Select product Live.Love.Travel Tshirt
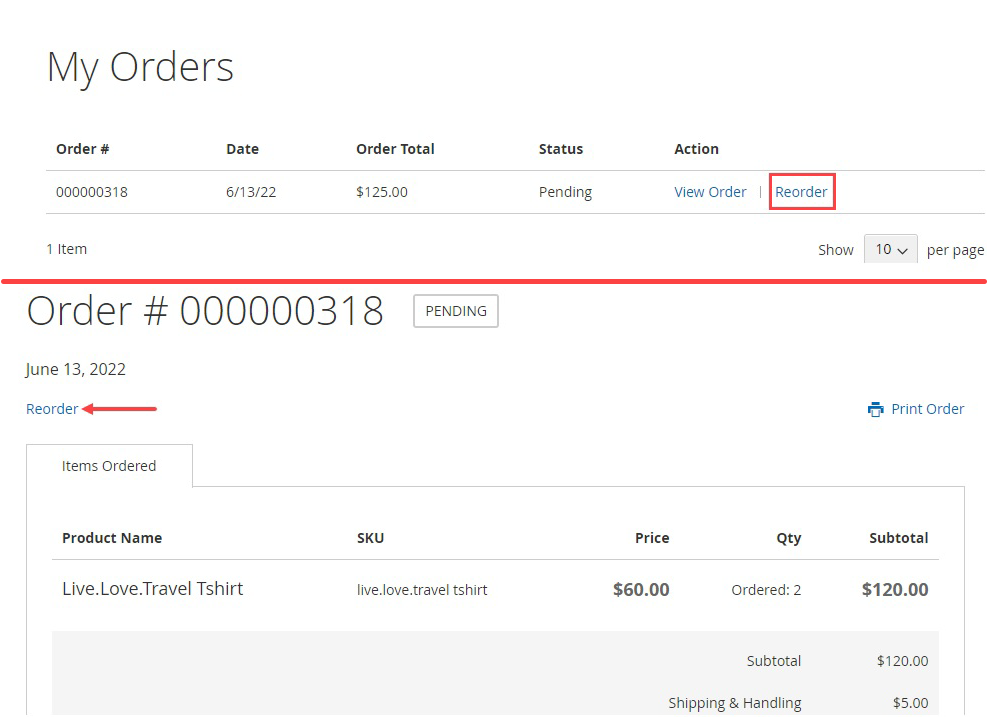This screenshot has width=988, height=717. click(x=152, y=588)
